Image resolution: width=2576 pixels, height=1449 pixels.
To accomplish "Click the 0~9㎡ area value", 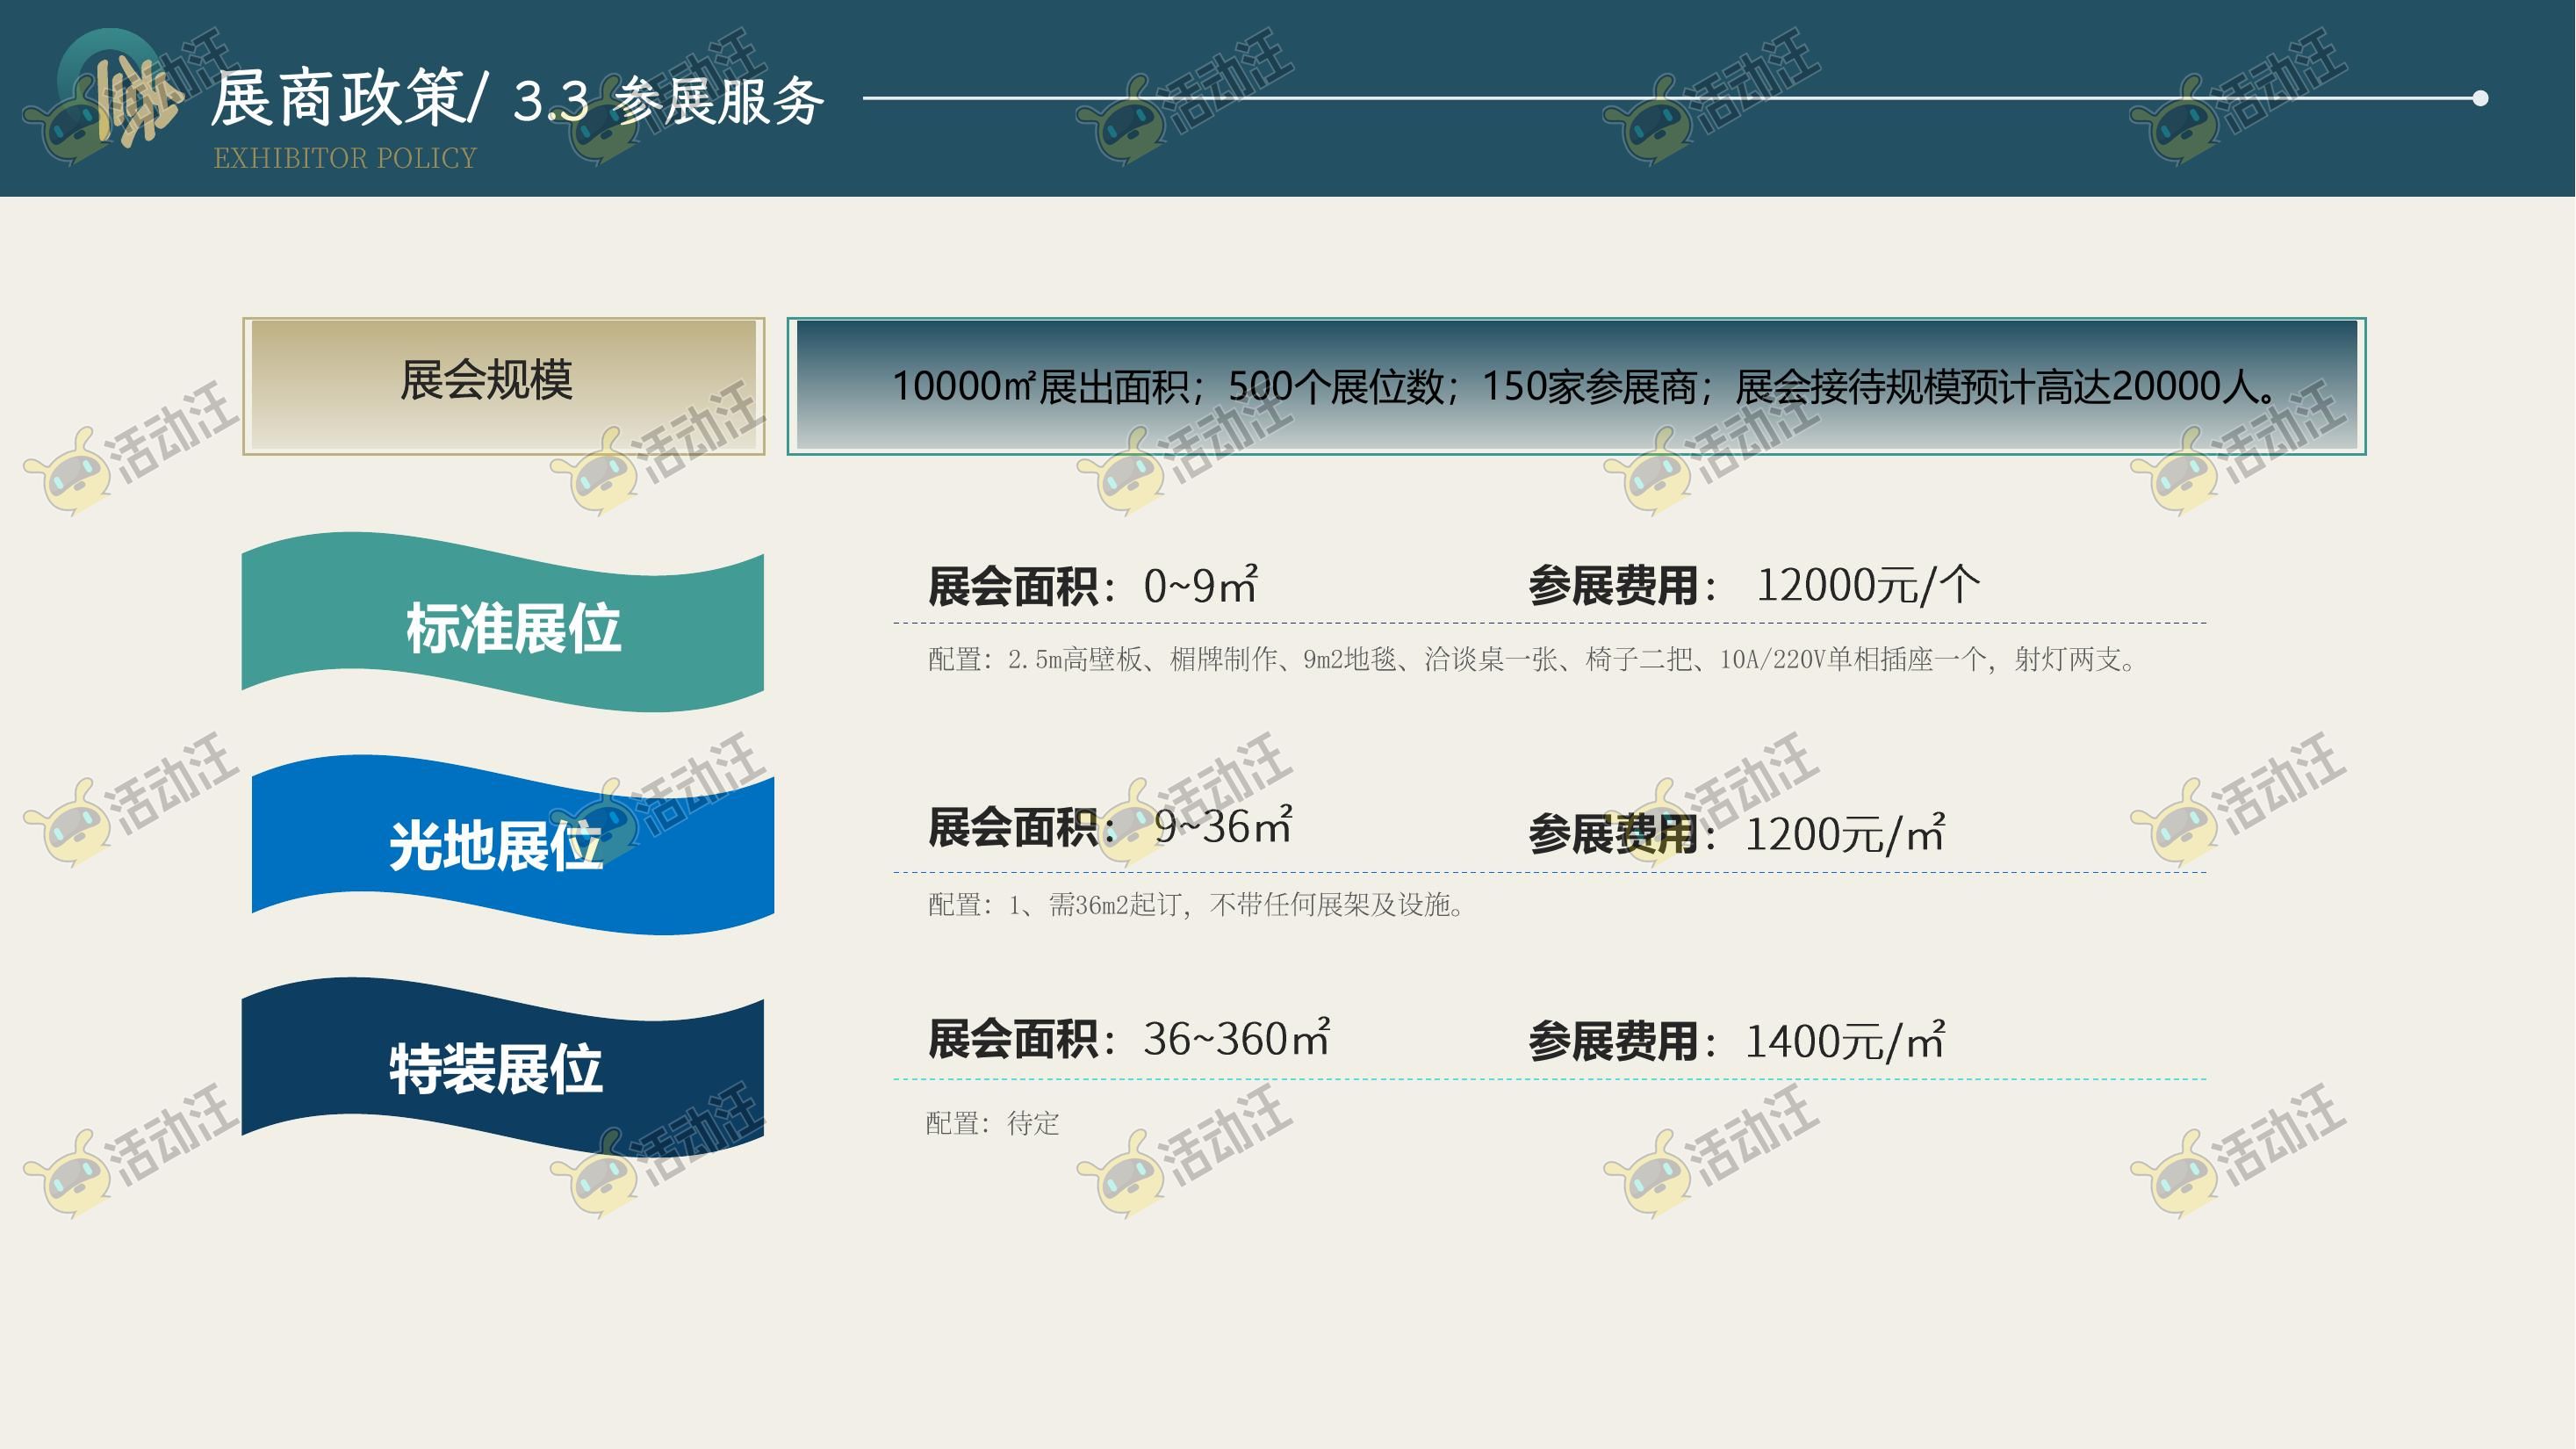I will point(1200,586).
